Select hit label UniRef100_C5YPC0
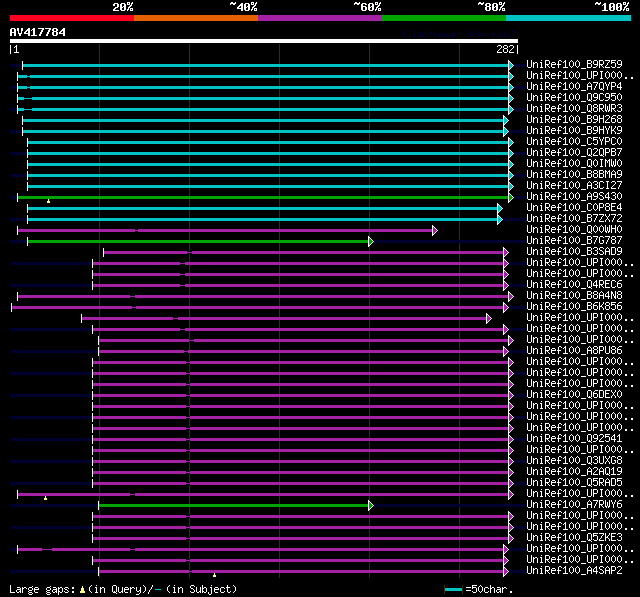 [574, 142]
